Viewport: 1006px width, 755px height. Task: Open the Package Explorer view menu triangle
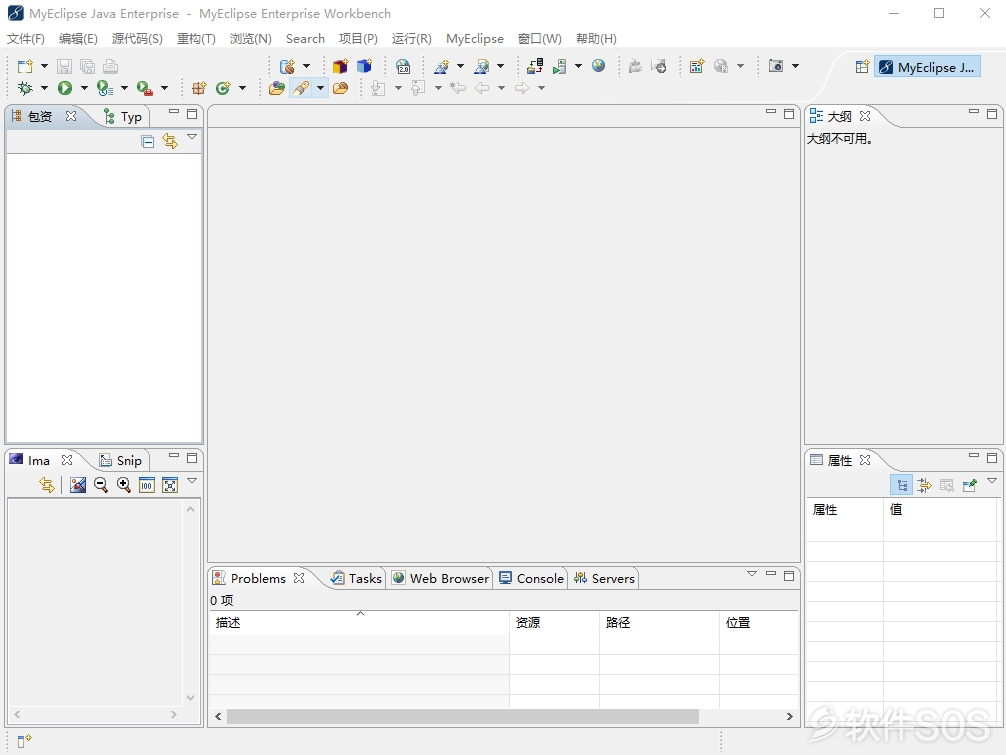(x=192, y=137)
